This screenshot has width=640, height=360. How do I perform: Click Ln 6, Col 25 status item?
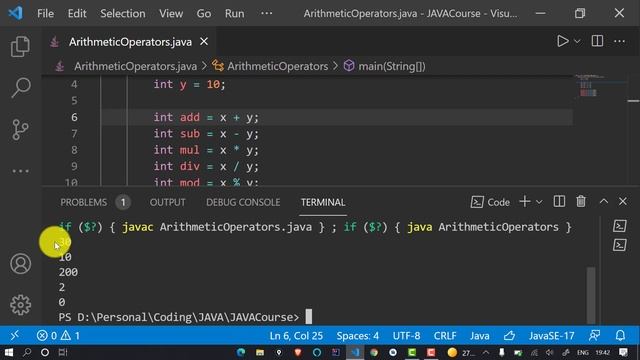pyautogui.click(x=296, y=336)
